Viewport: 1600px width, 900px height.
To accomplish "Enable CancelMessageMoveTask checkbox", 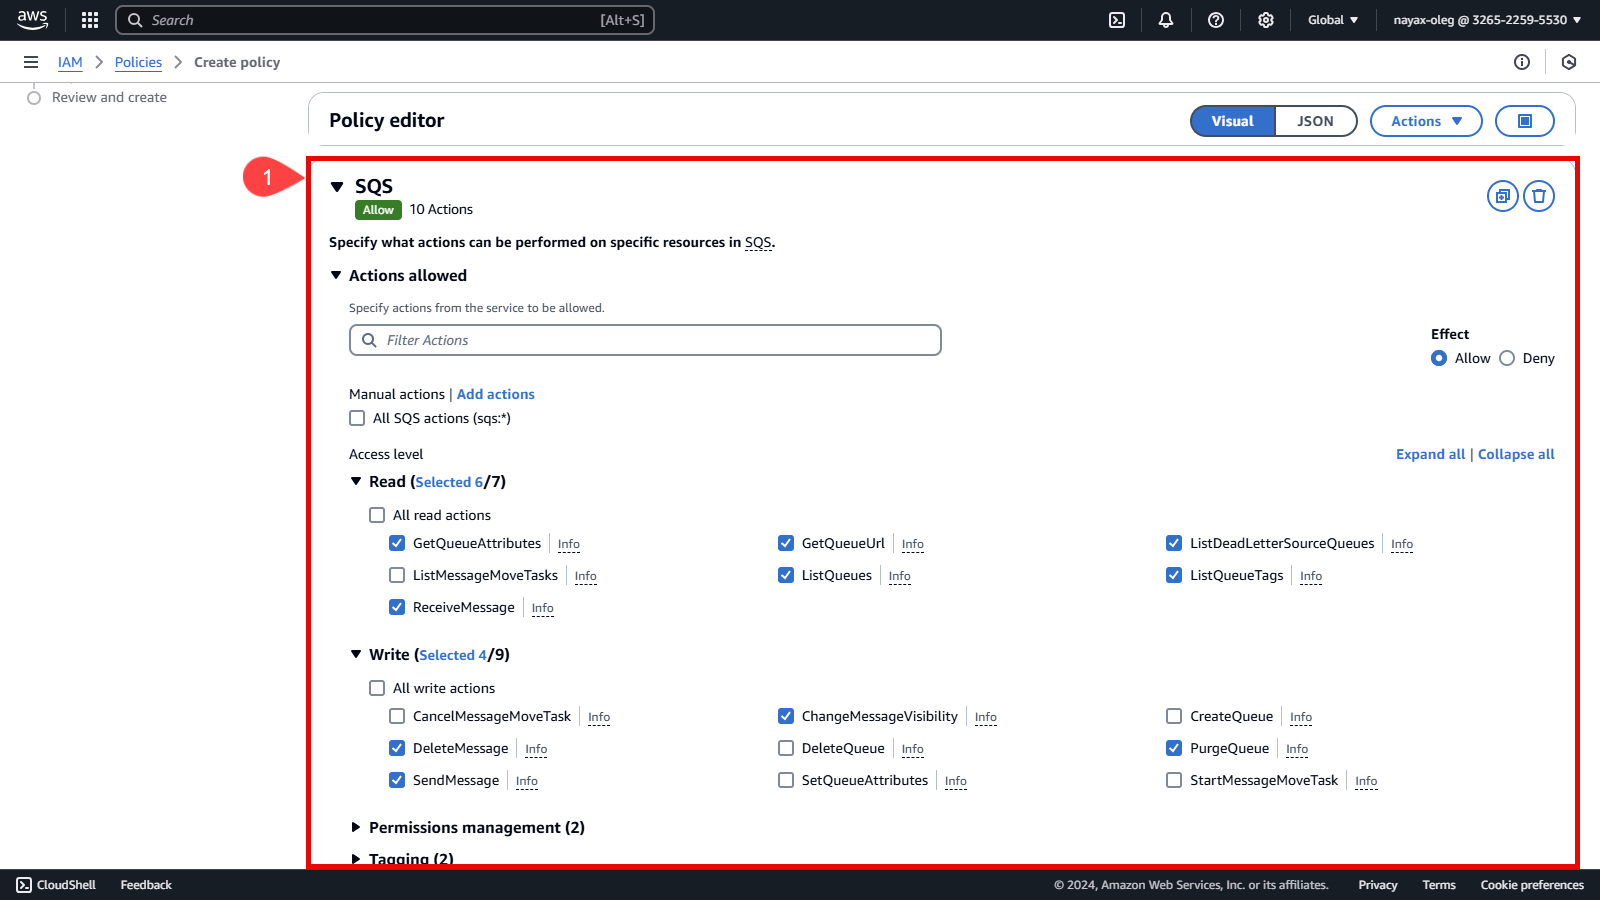I will [397, 716].
